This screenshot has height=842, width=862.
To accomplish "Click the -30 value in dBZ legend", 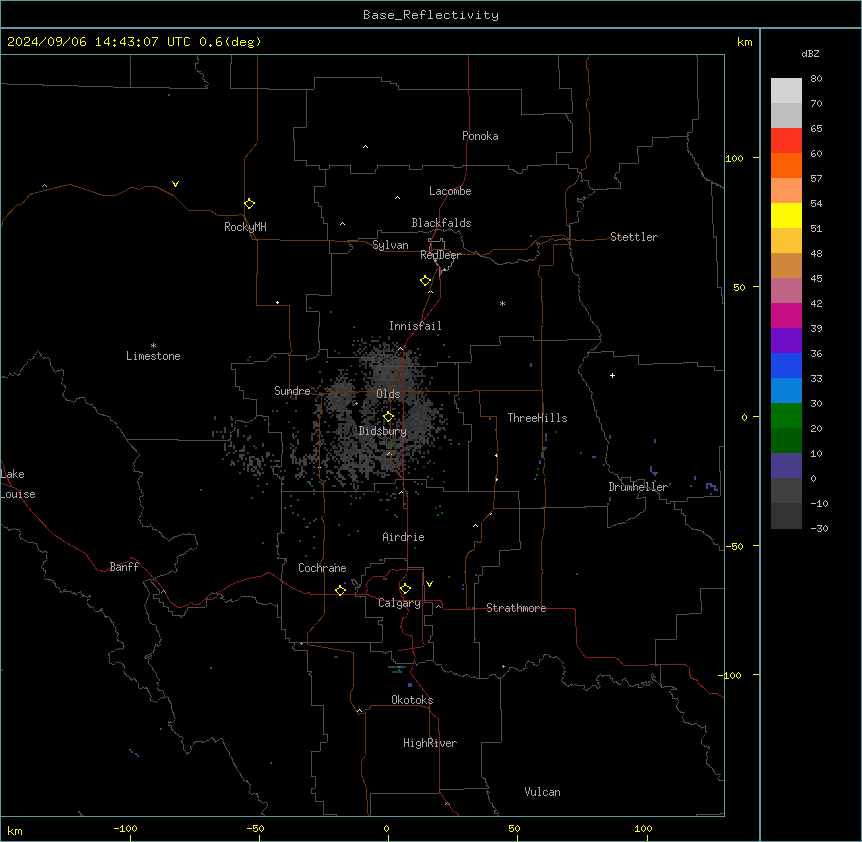I will coord(819,528).
